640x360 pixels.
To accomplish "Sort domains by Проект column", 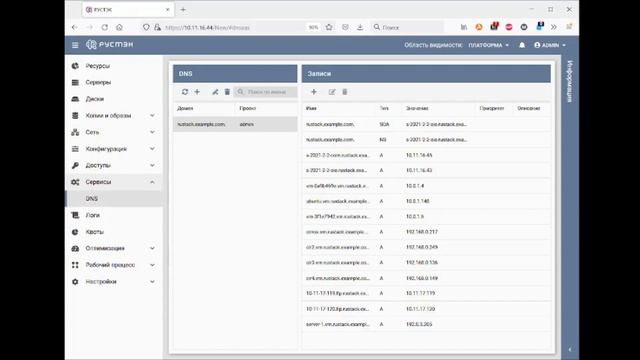I will (x=248, y=108).
